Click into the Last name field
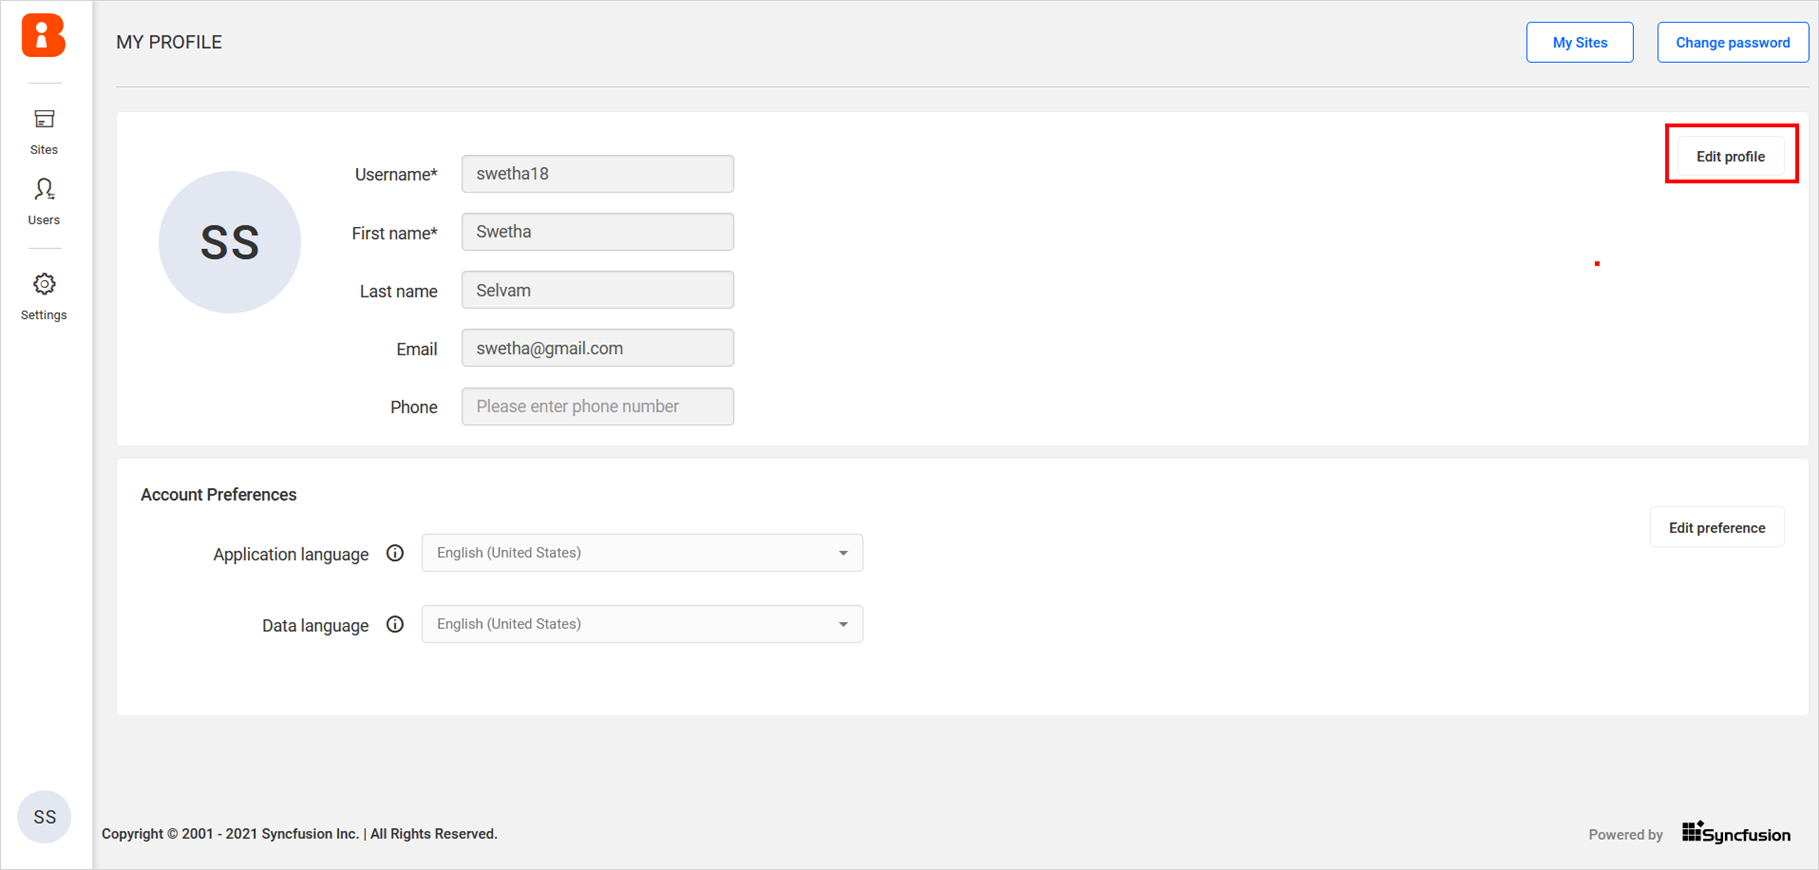Viewport: 1819px width, 870px height. tap(597, 290)
